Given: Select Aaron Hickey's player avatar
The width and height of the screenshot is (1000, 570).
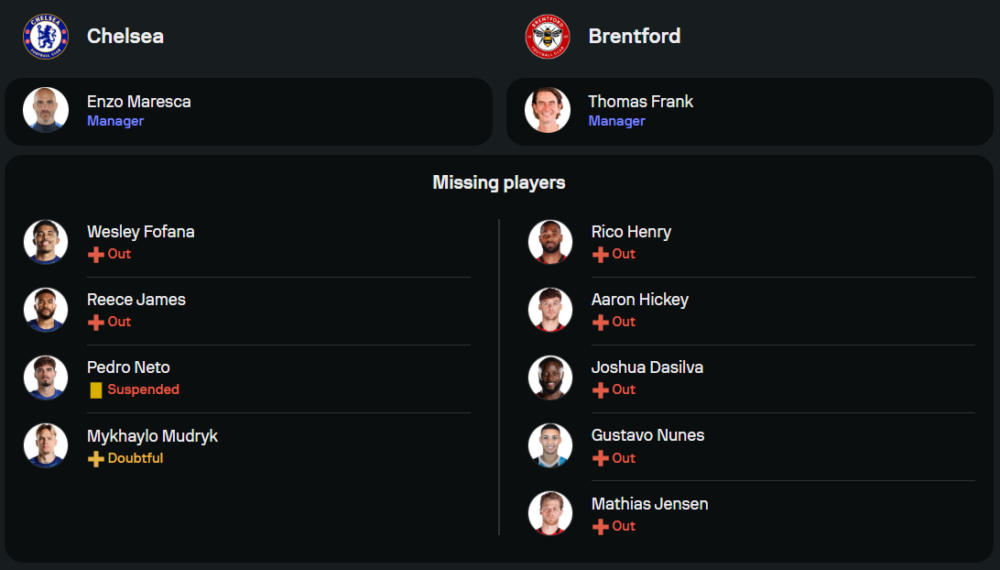Looking at the screenshot, I should 550,310.
